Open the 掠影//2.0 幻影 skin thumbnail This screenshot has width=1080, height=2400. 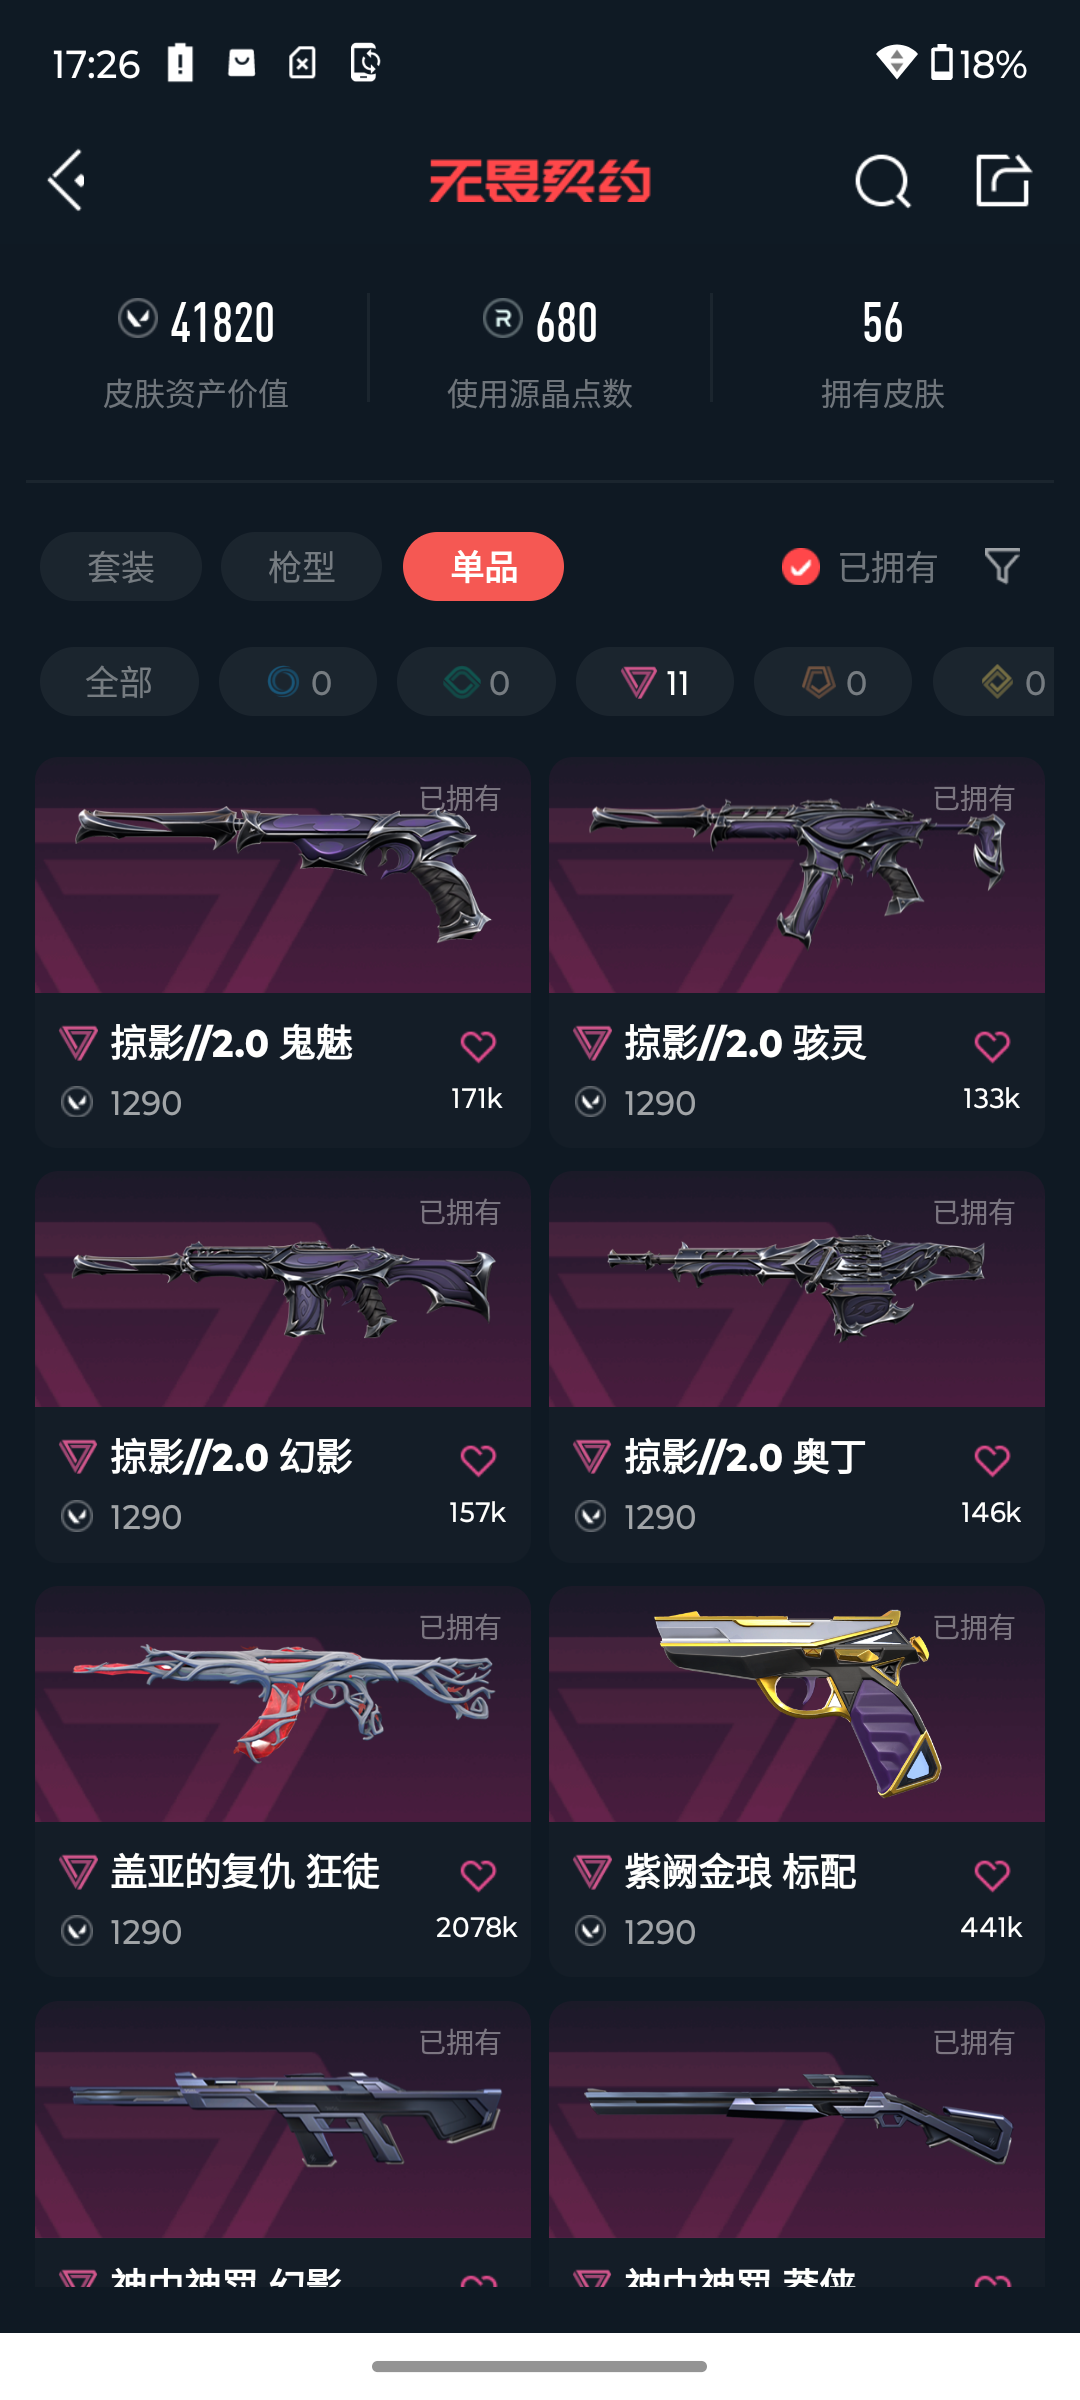[x=283, y=1290]
